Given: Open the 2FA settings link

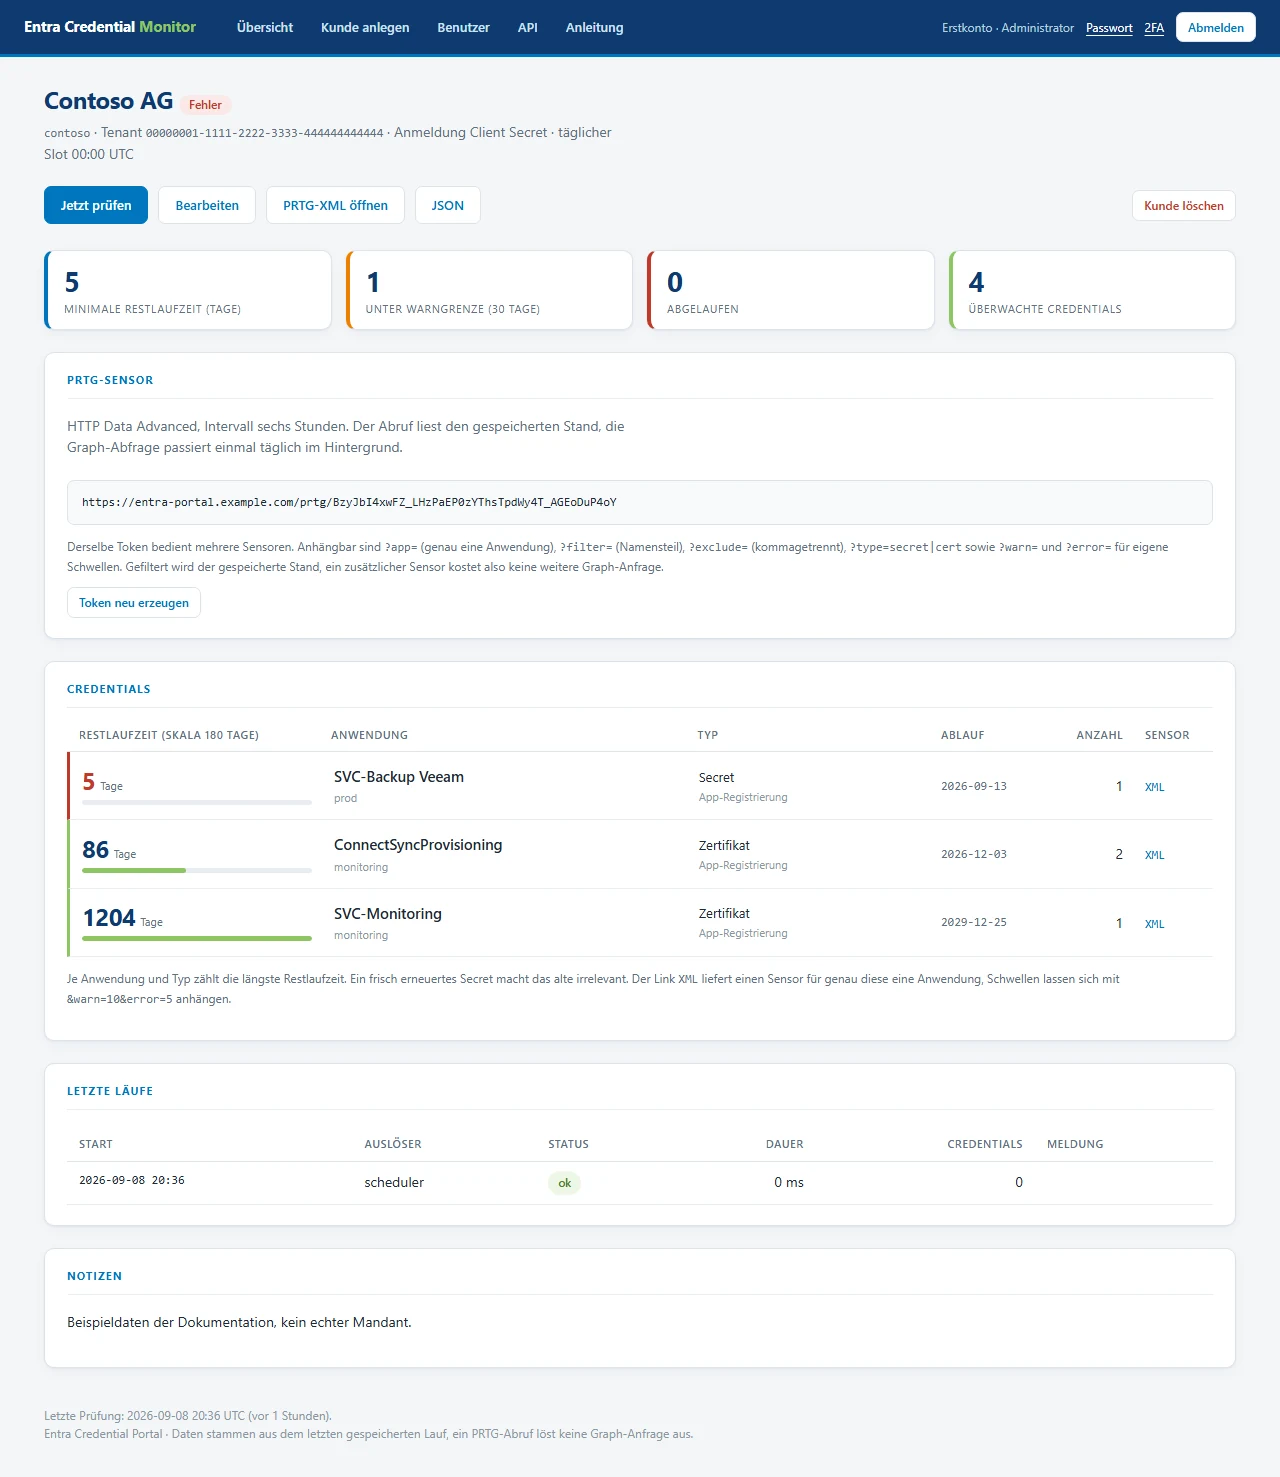Looking at the screenshot, I should click(x=1154, y=28).
